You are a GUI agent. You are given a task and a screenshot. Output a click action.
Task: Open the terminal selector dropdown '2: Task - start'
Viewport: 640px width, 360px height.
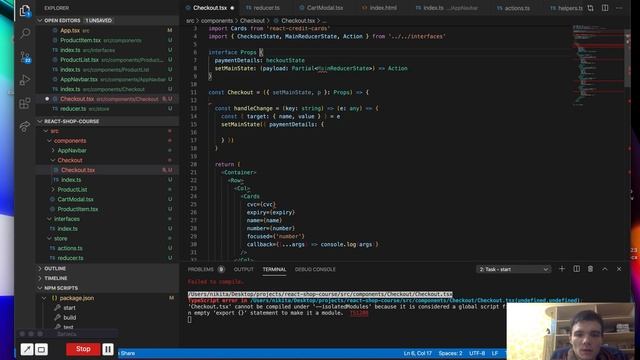pyautogui.click(x=513, y=269)
